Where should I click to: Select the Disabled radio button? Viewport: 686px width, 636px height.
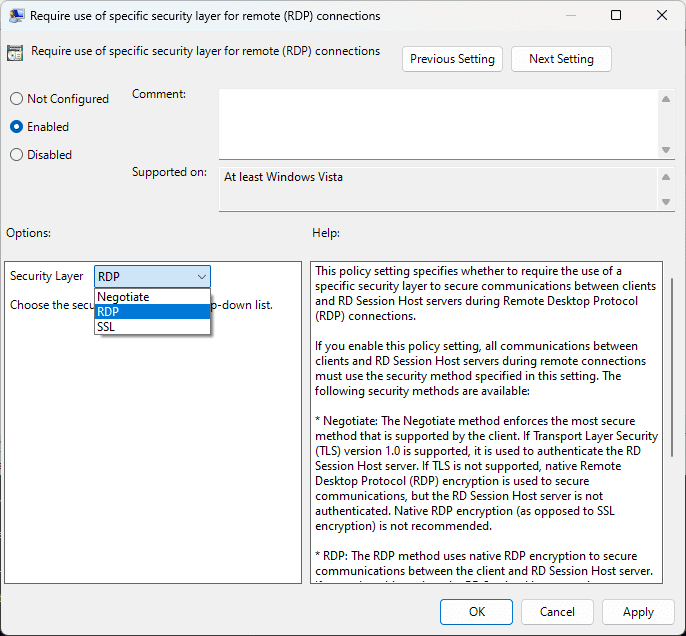click(16, 155)
